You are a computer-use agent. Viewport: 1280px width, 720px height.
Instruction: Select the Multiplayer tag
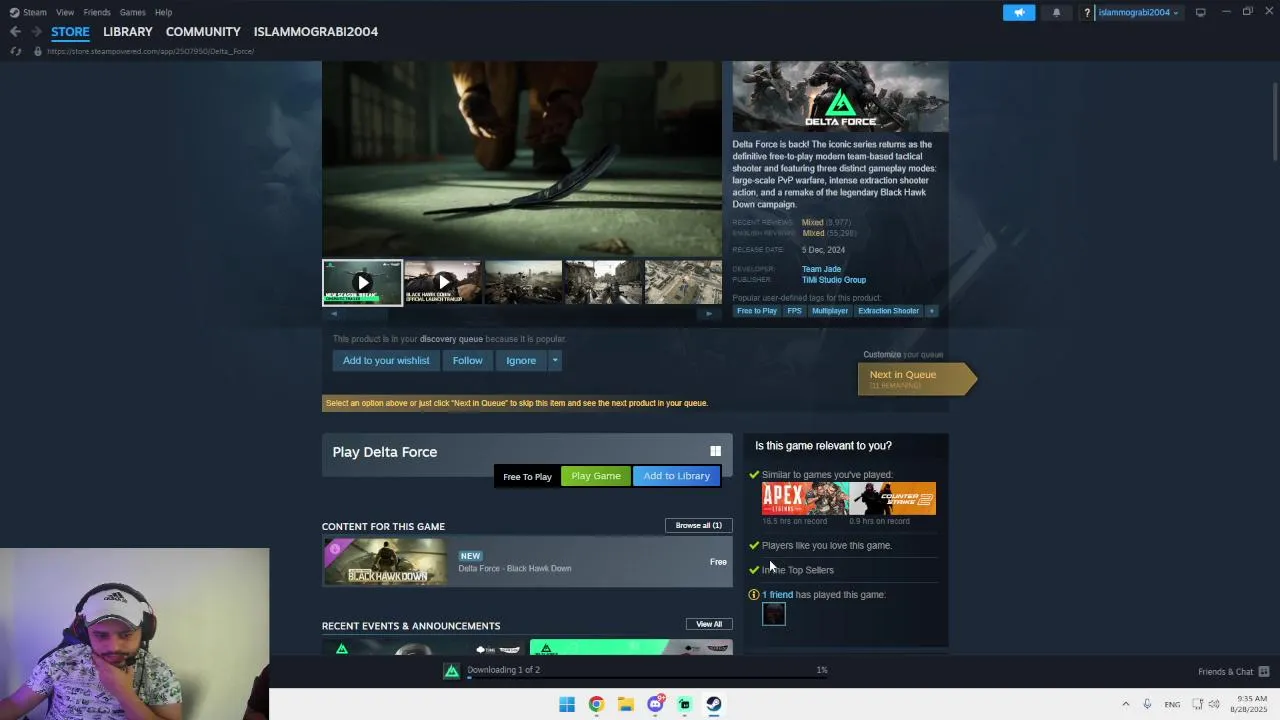point(830,311)
